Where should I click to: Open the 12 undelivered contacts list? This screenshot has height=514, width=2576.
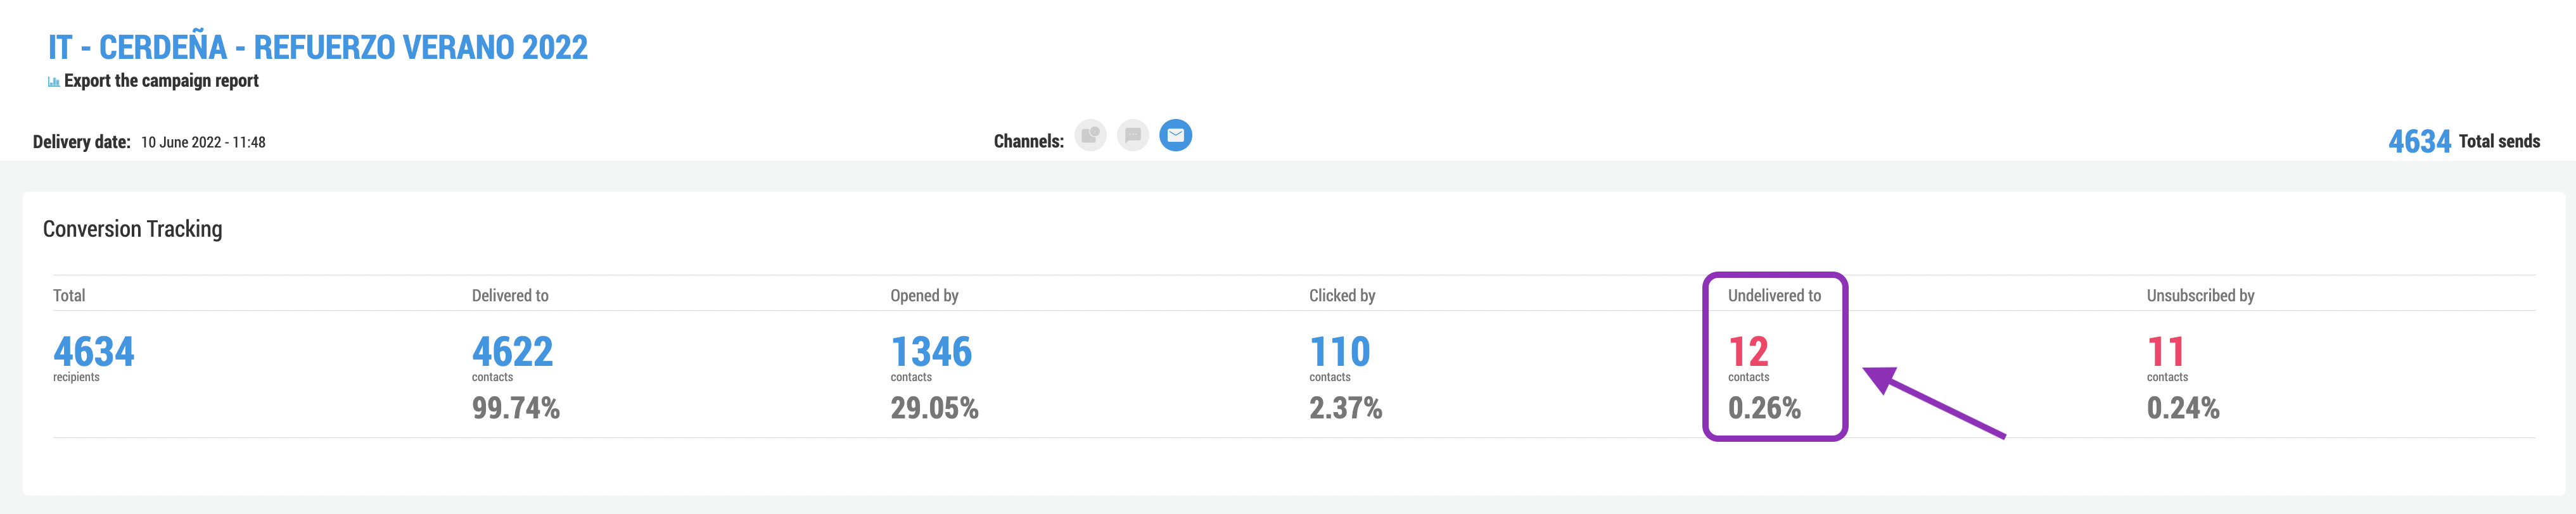pyautogui.click(x=1748, y=352)
